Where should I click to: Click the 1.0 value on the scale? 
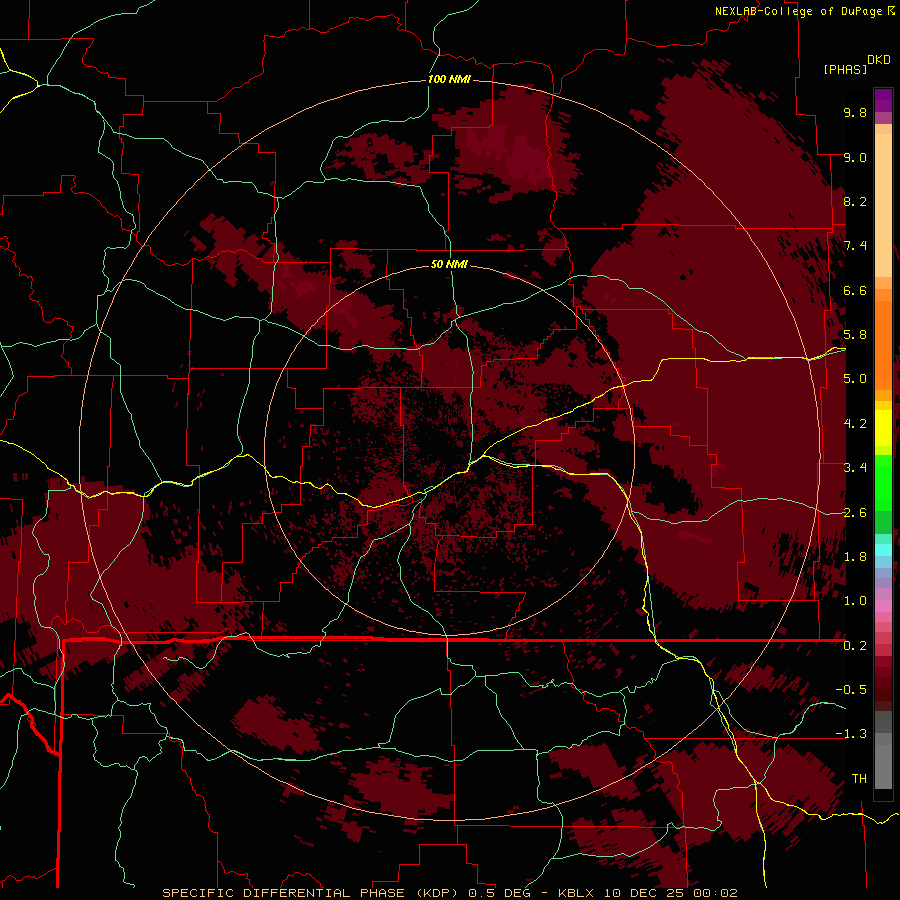tap(855, 601)
